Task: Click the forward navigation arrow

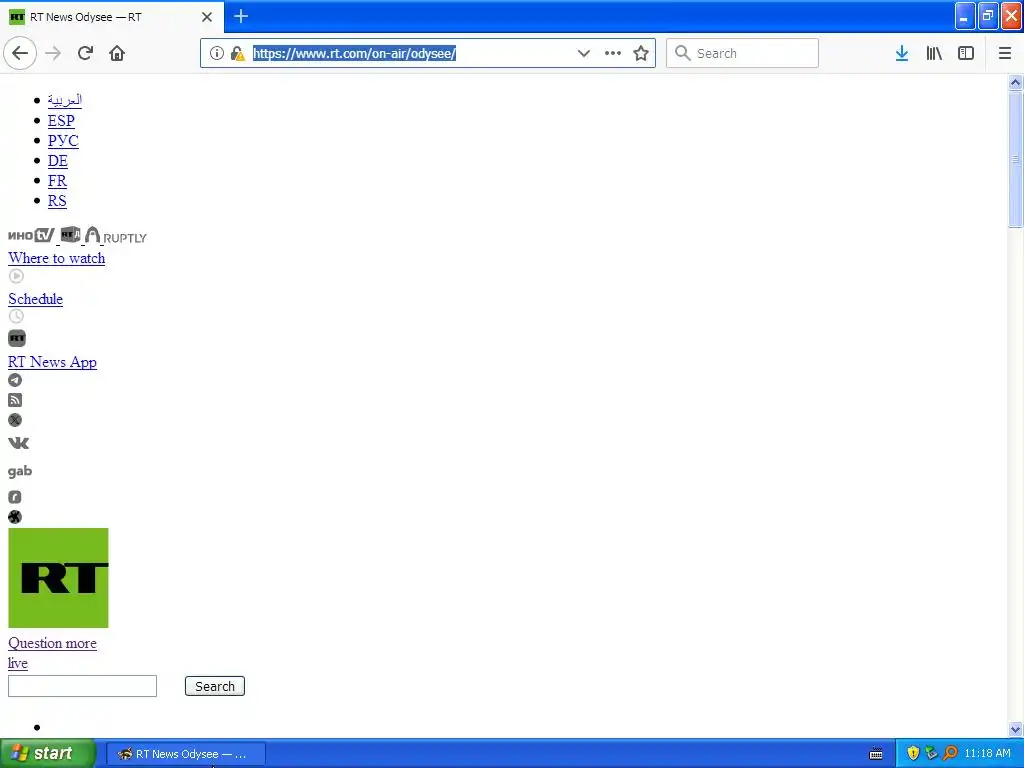Action: (x=53, y=53)
